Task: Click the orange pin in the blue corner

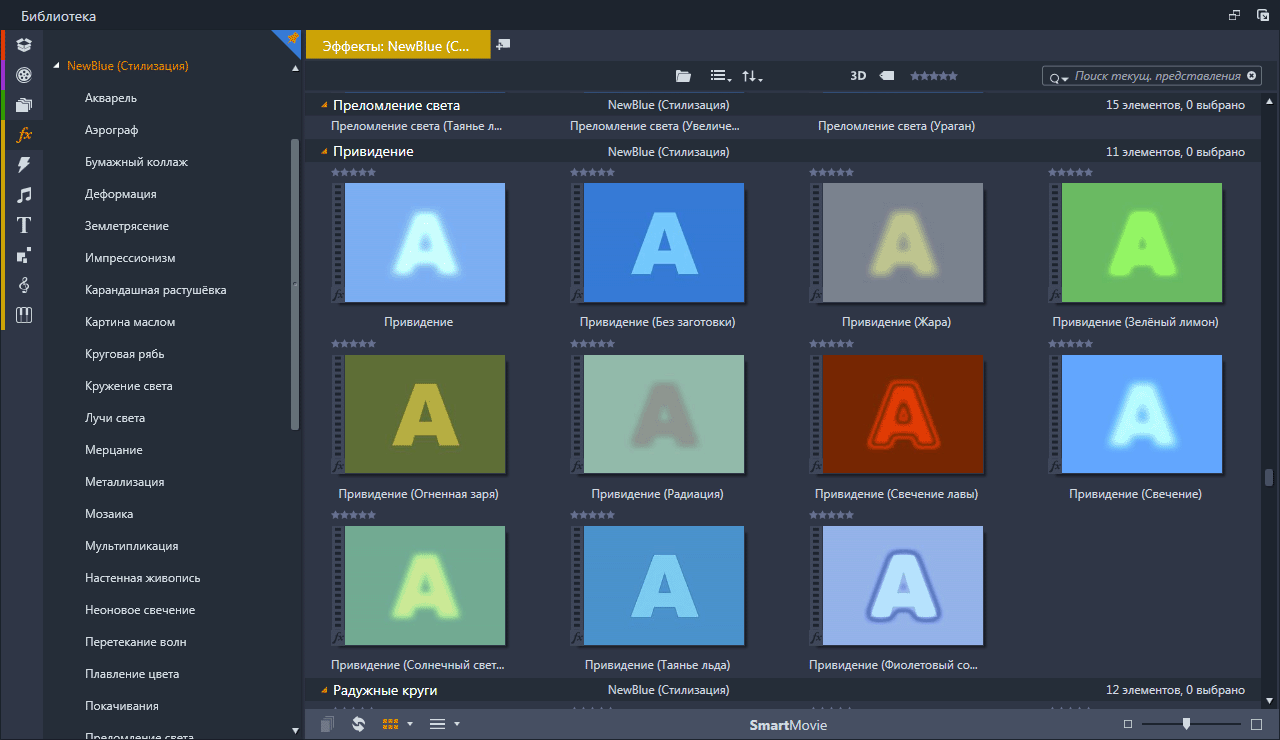Action: click(x=292, y=39)
